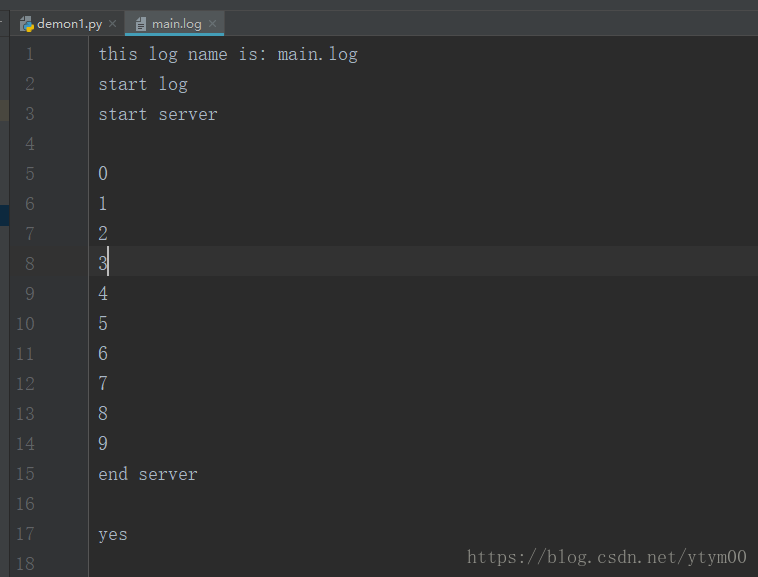Image resolution: width=758 pixels, height=577 pixels.
Task: Click the value '1' on line 6
Action: [x=103, y=203]
